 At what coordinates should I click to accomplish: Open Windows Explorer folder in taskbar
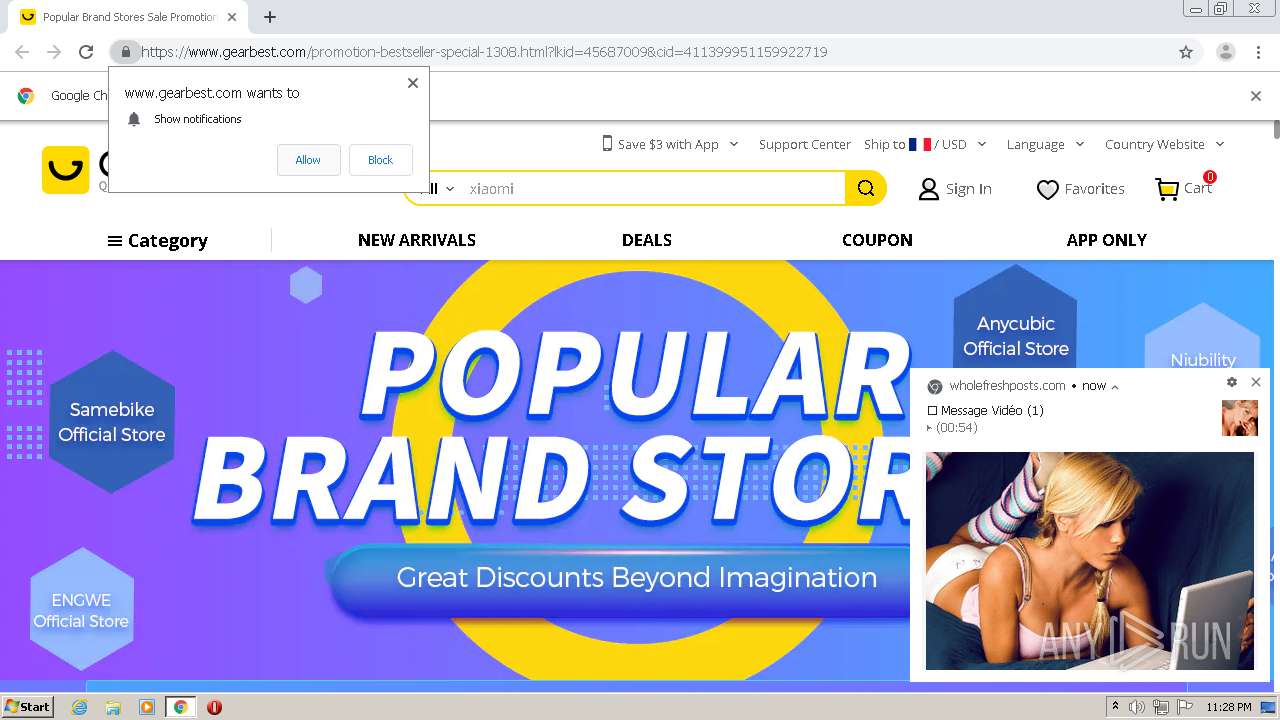pos(113,707)
